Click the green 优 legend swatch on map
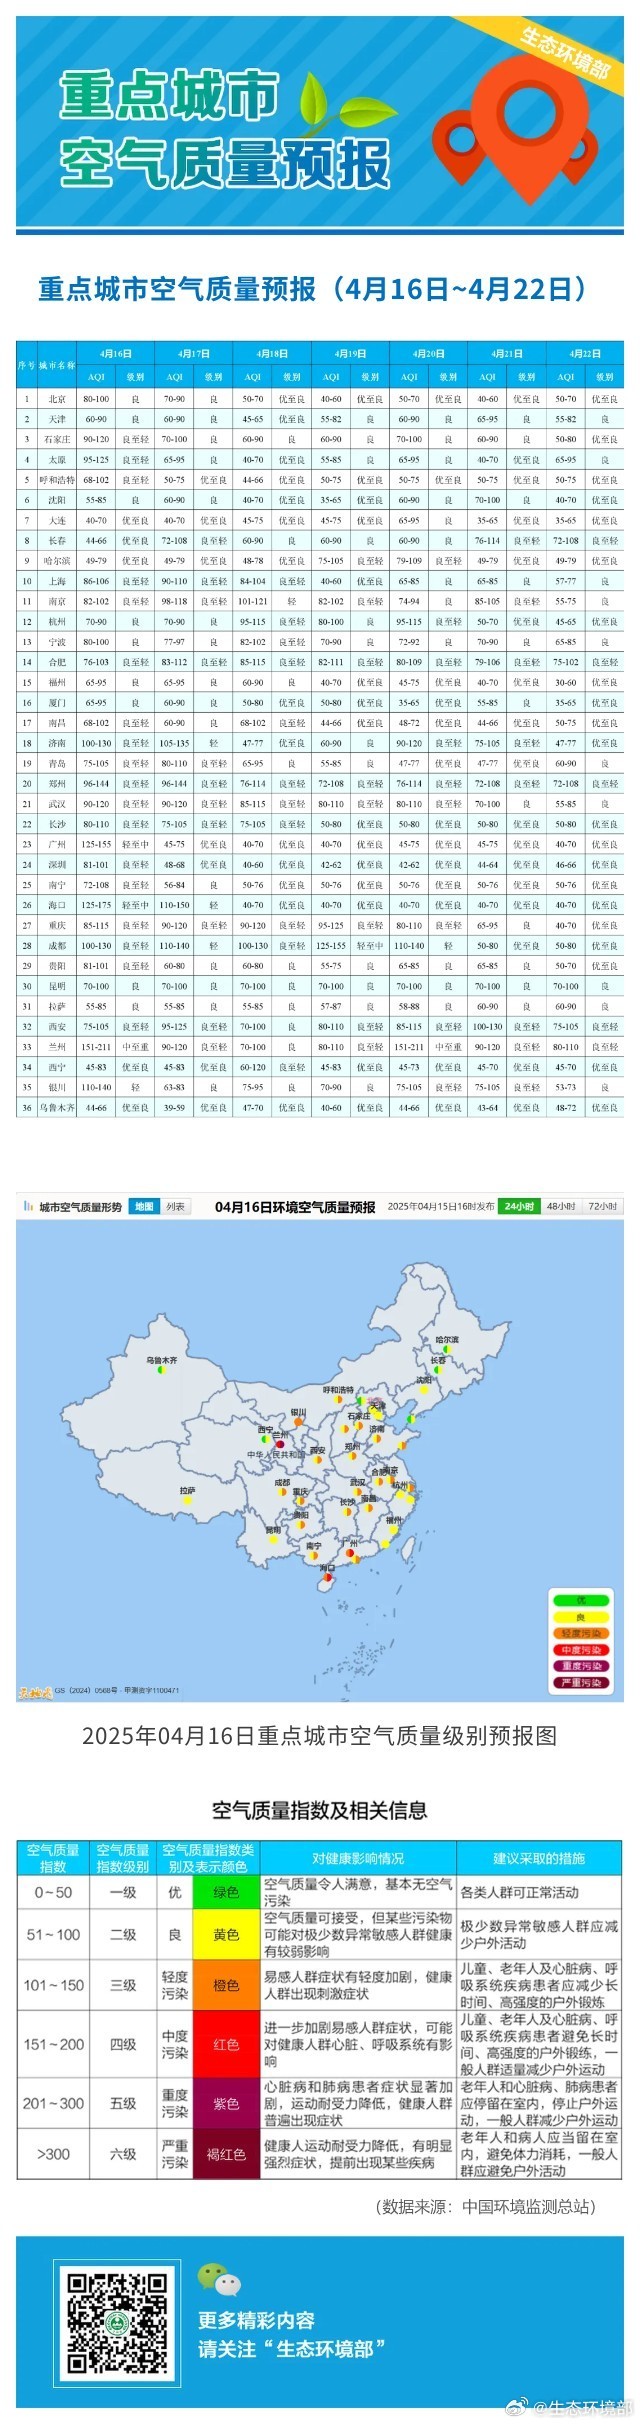 [x=581, y=1601]
